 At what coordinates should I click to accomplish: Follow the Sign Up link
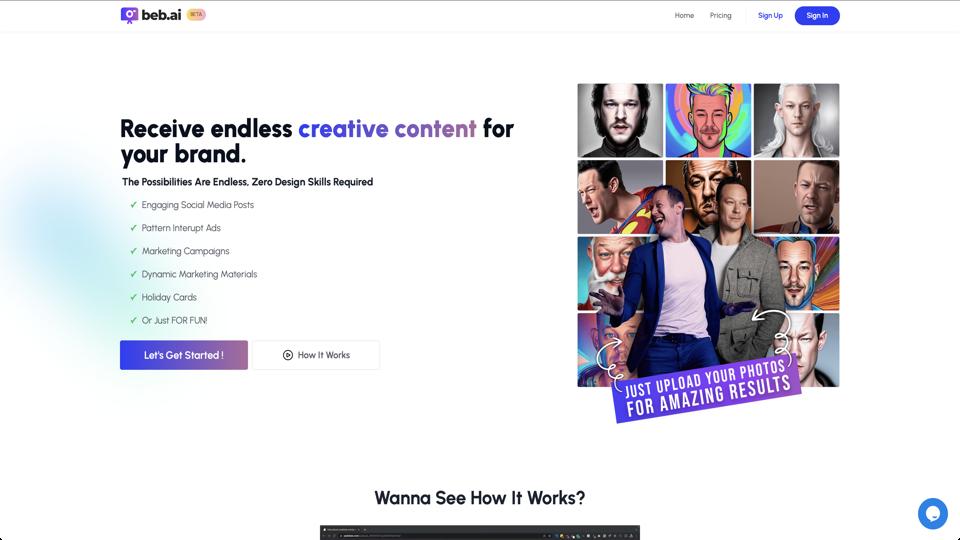[770, 15]
